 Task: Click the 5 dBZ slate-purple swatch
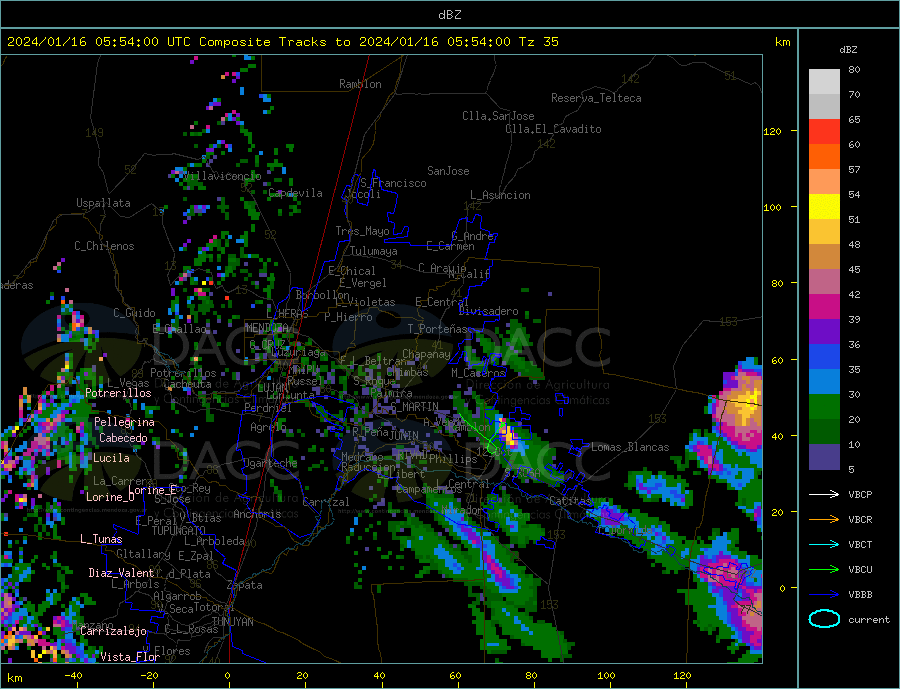(824, 457)
